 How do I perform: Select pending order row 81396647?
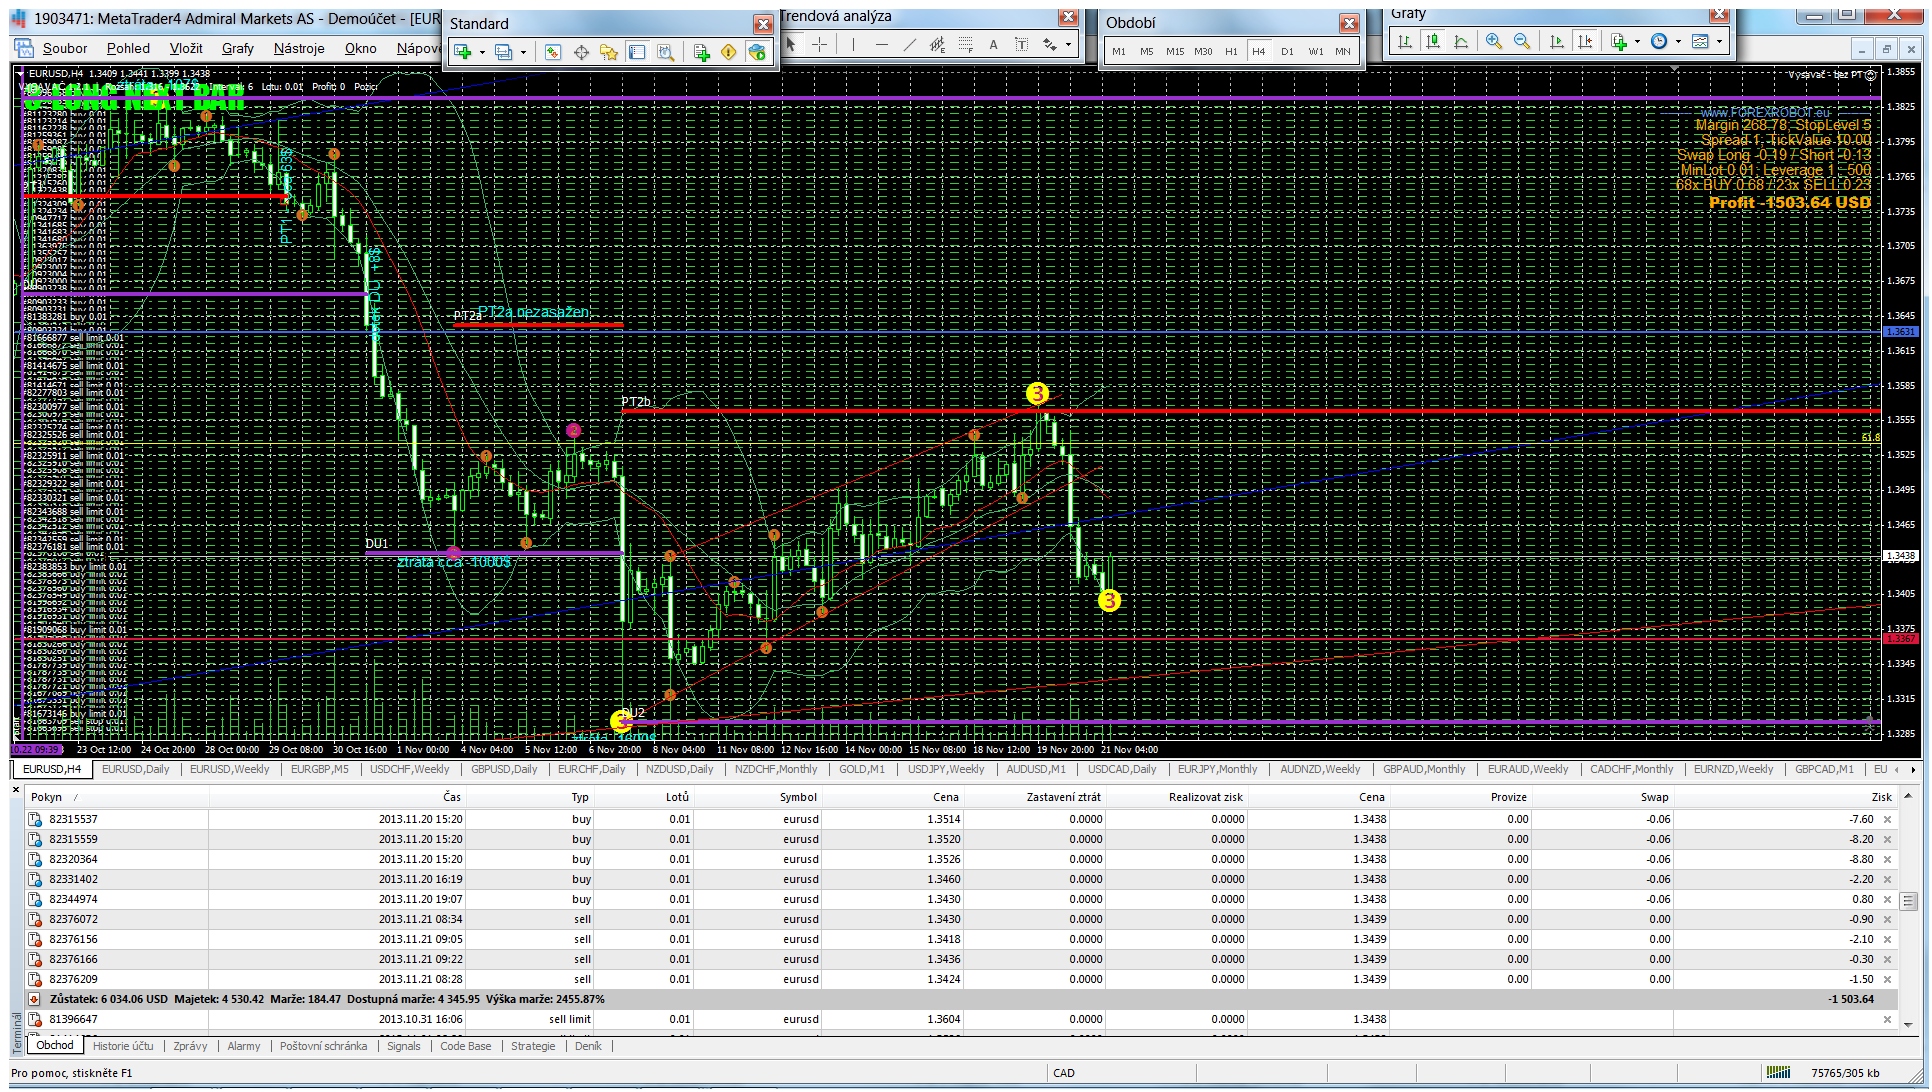coord(960,1019)
